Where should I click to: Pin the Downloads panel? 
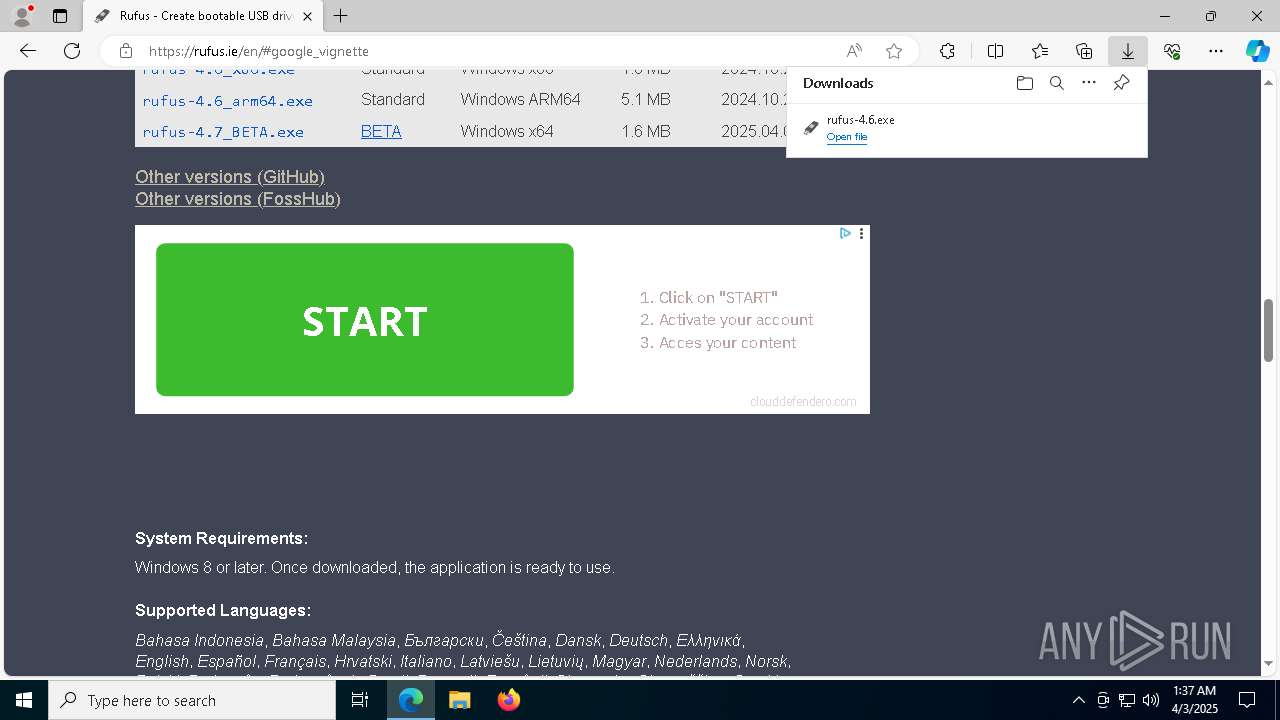[1122, 83]
